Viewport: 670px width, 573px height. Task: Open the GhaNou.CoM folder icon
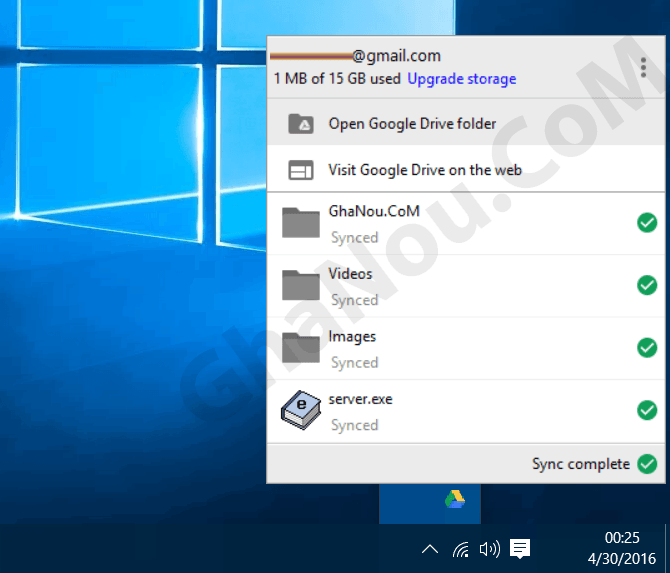301,222
